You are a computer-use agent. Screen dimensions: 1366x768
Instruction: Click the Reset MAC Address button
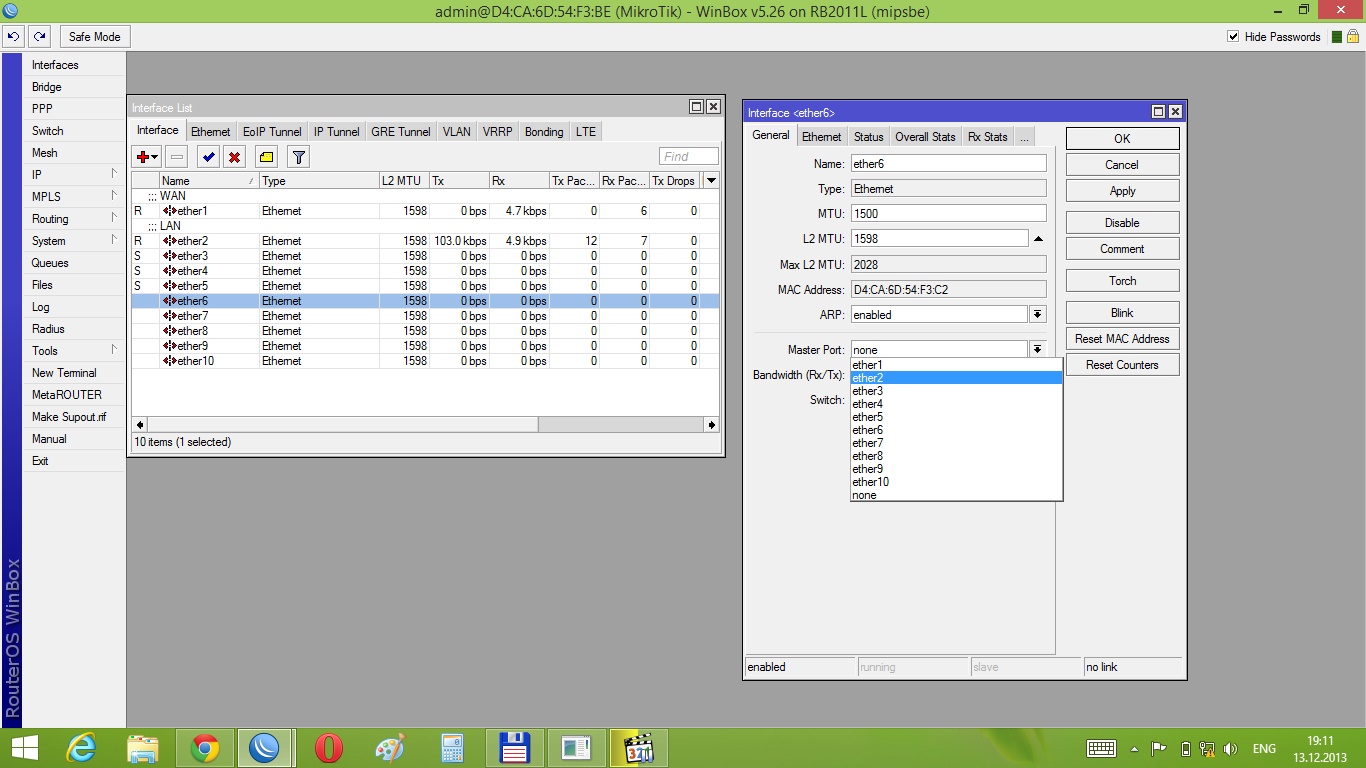point(1122,339)
